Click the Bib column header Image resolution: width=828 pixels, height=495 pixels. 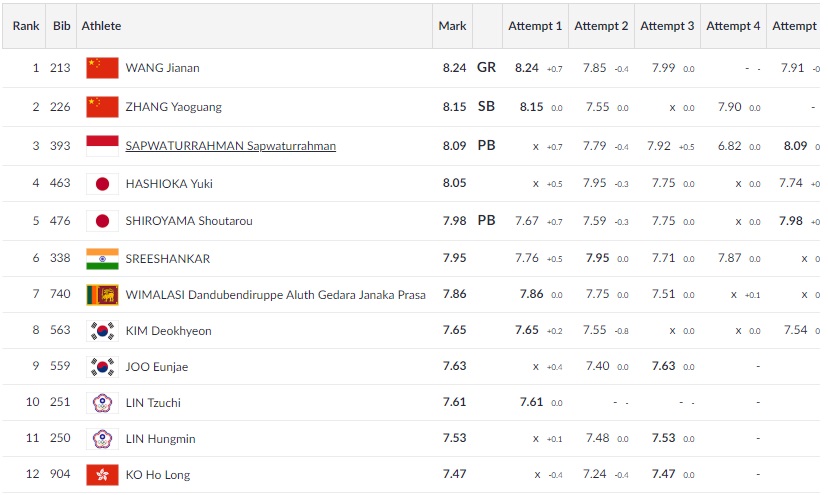point(61,26)
